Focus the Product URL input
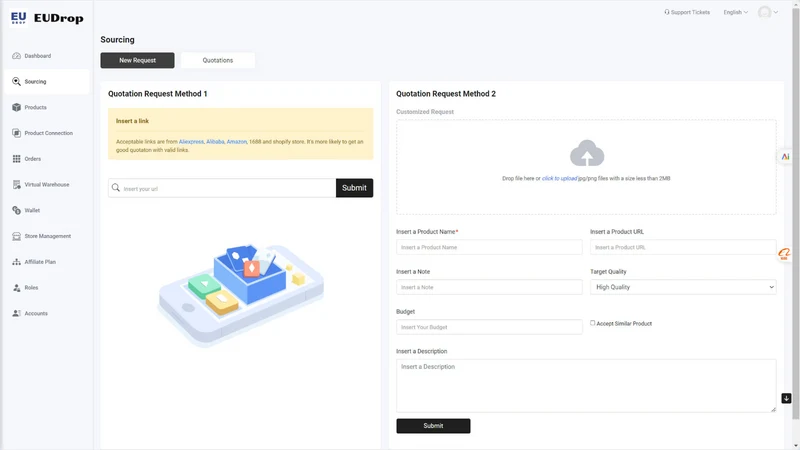Screen dimensions: 800x450 683,247
